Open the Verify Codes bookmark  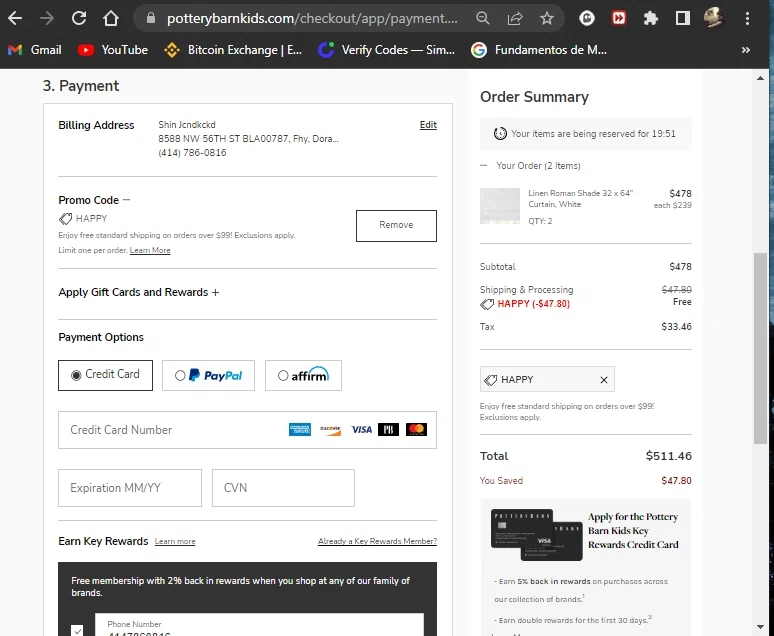coord(387,50)
